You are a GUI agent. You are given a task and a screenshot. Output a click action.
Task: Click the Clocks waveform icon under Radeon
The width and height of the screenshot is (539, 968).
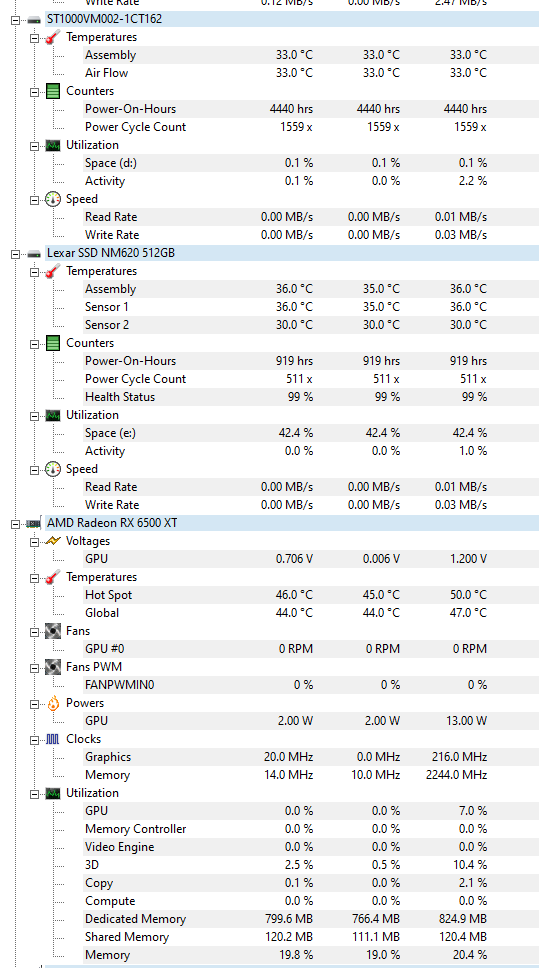[53, 739]
